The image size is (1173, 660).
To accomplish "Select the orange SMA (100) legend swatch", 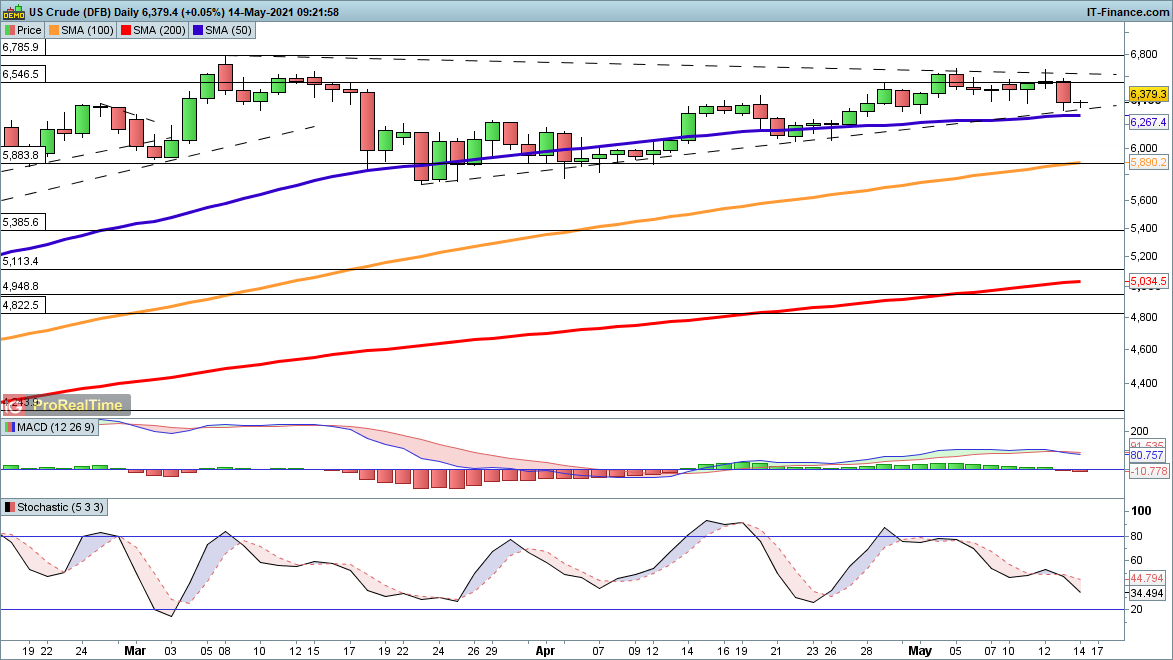I will pos(57,30).
